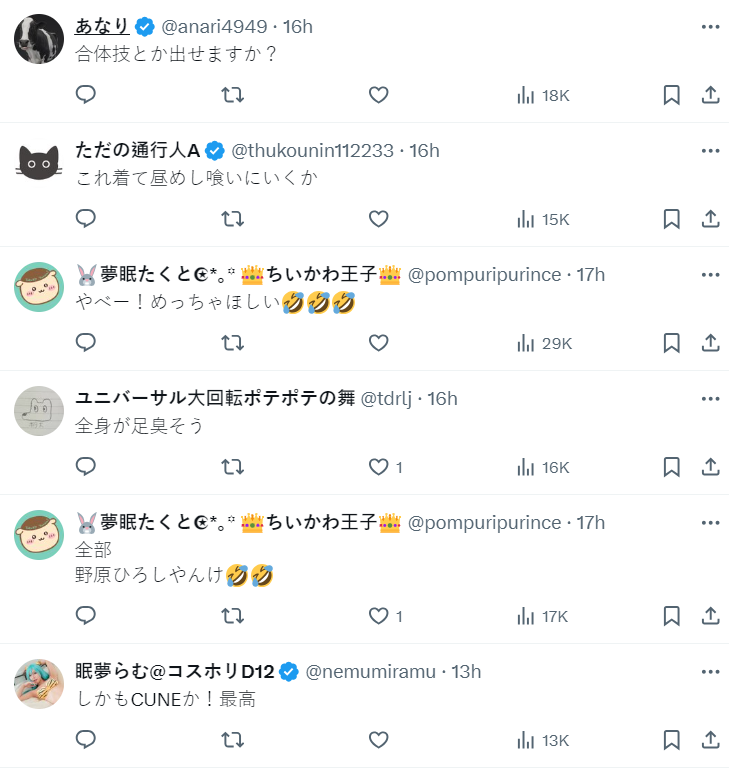
Task: Click ただの通行人A's black cat avatar
Action: tap(39, 163)
